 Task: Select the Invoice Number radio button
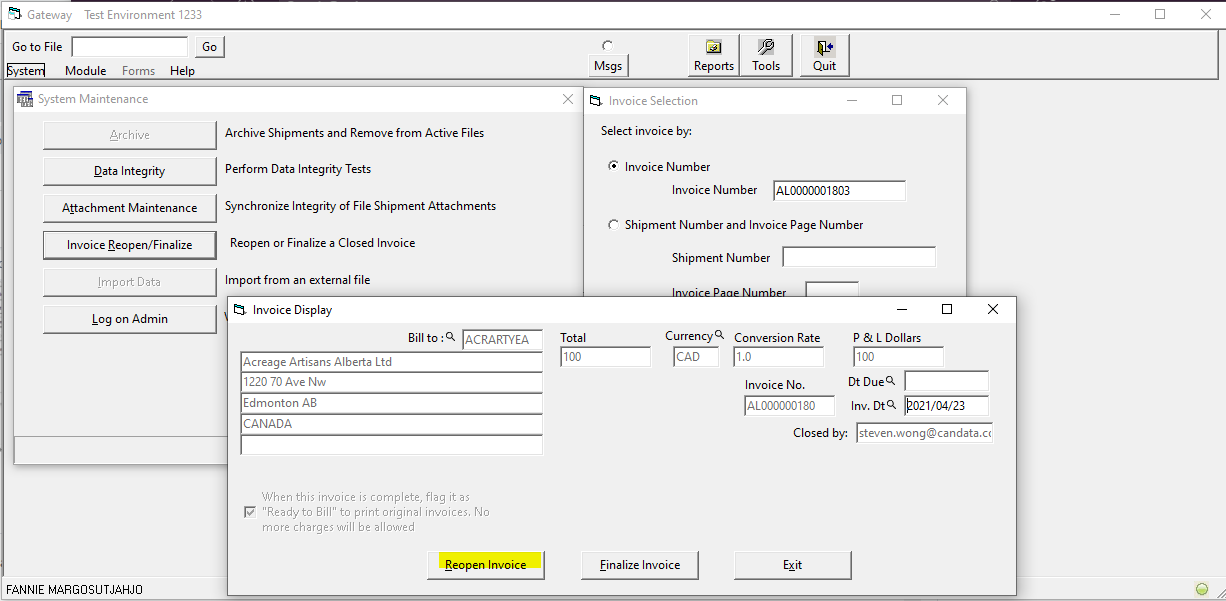[614, 167]
